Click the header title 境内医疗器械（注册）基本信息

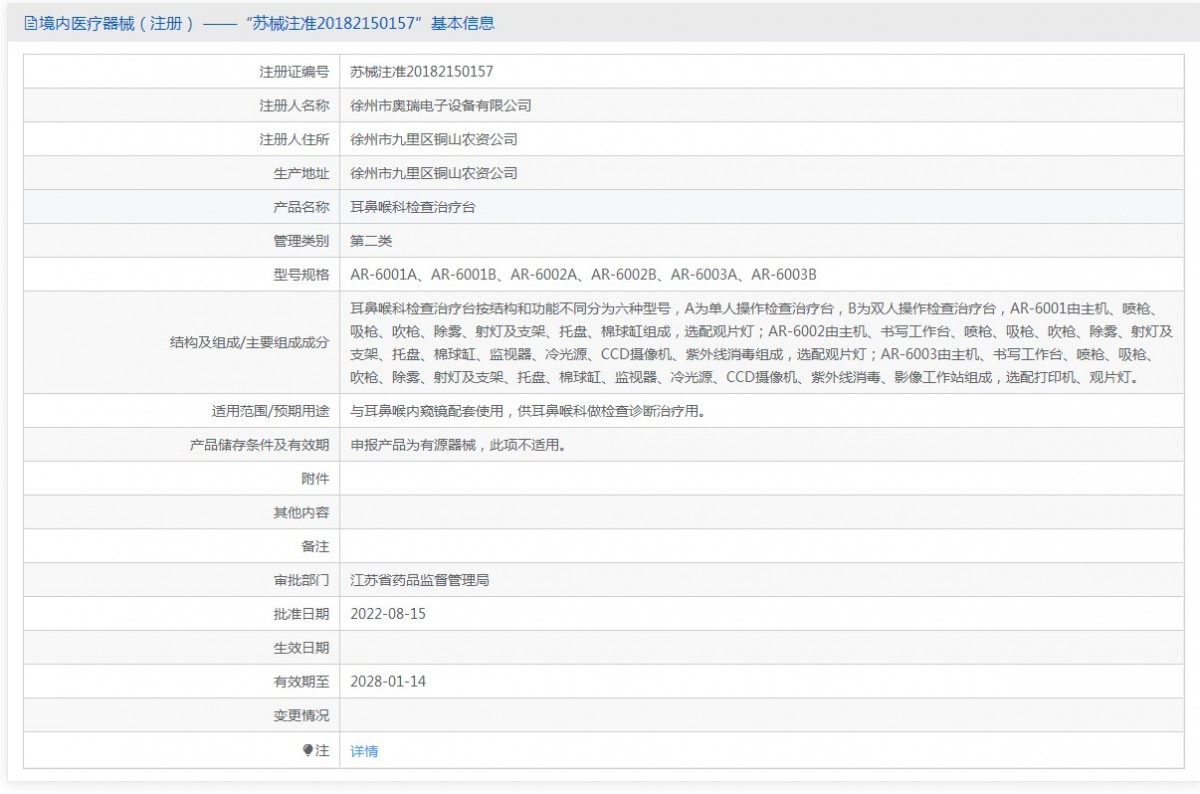click(x=266, y=23)
